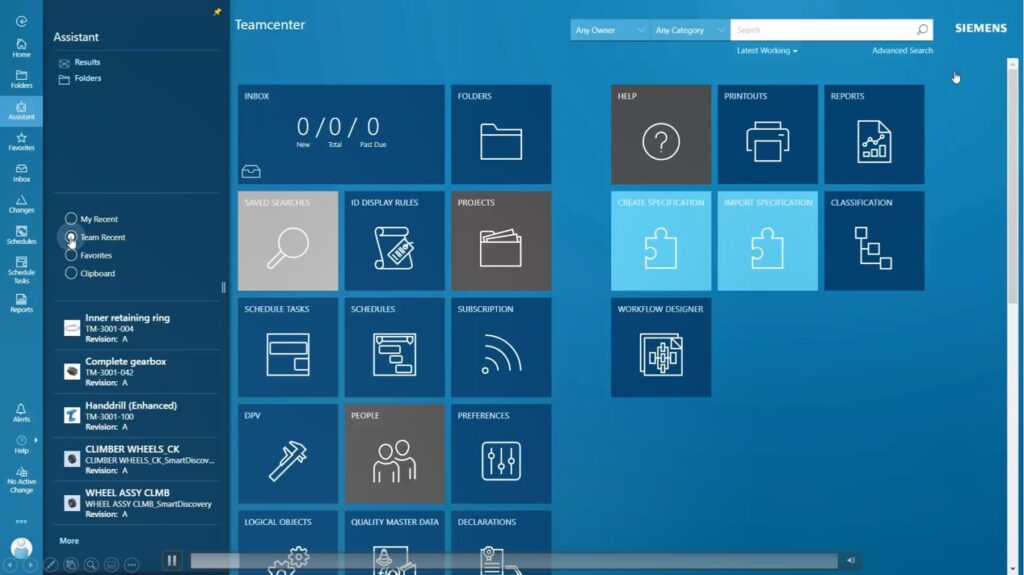
Task: Open Complete gearbox item
Action: tap(137, 372)
